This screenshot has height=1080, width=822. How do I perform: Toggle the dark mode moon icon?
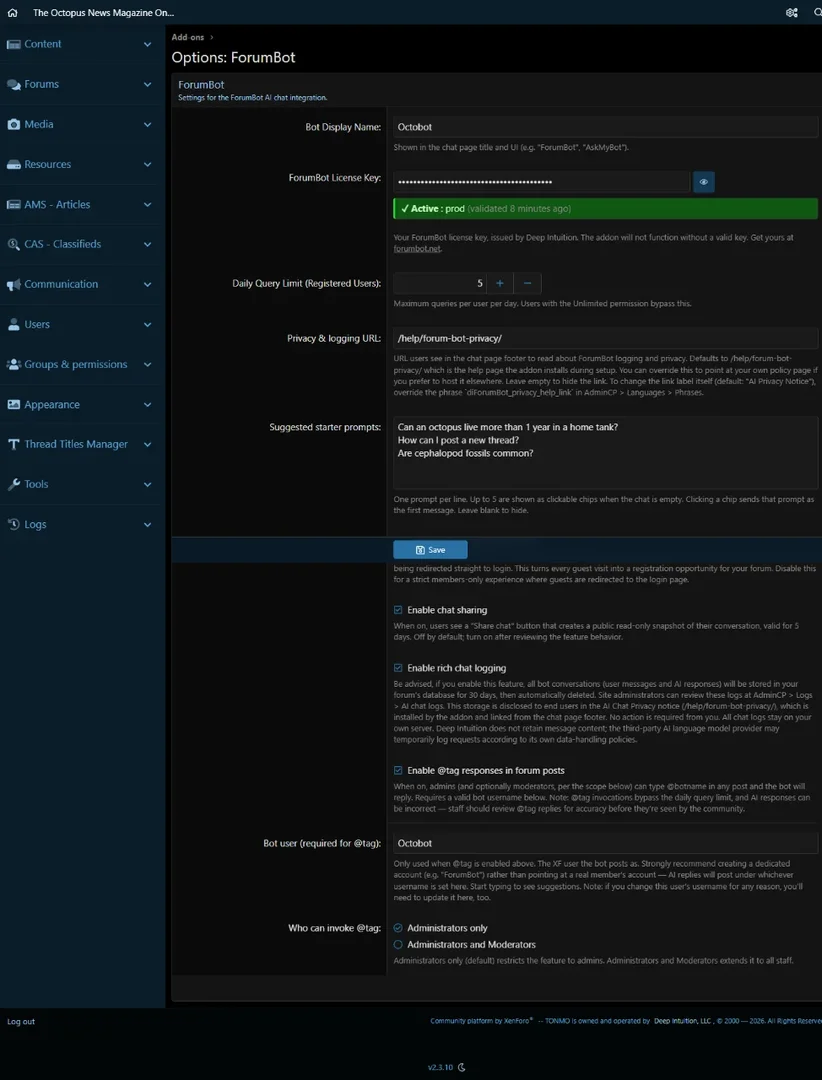point(462,1068)
